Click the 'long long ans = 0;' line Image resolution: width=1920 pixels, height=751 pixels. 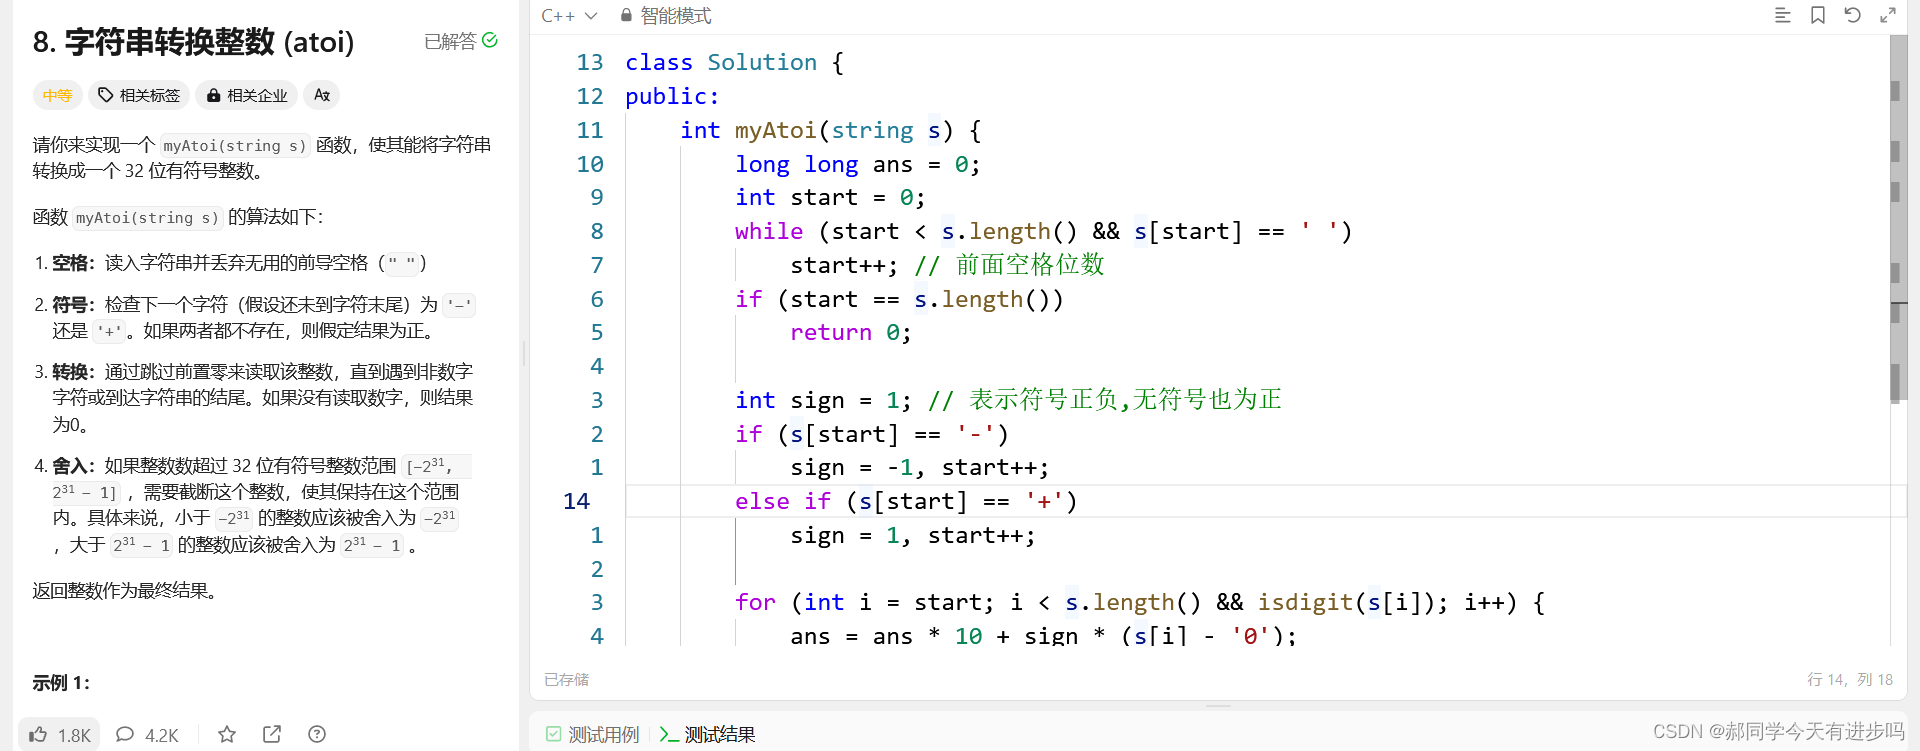pyautogui.click(x=858, y=164)
